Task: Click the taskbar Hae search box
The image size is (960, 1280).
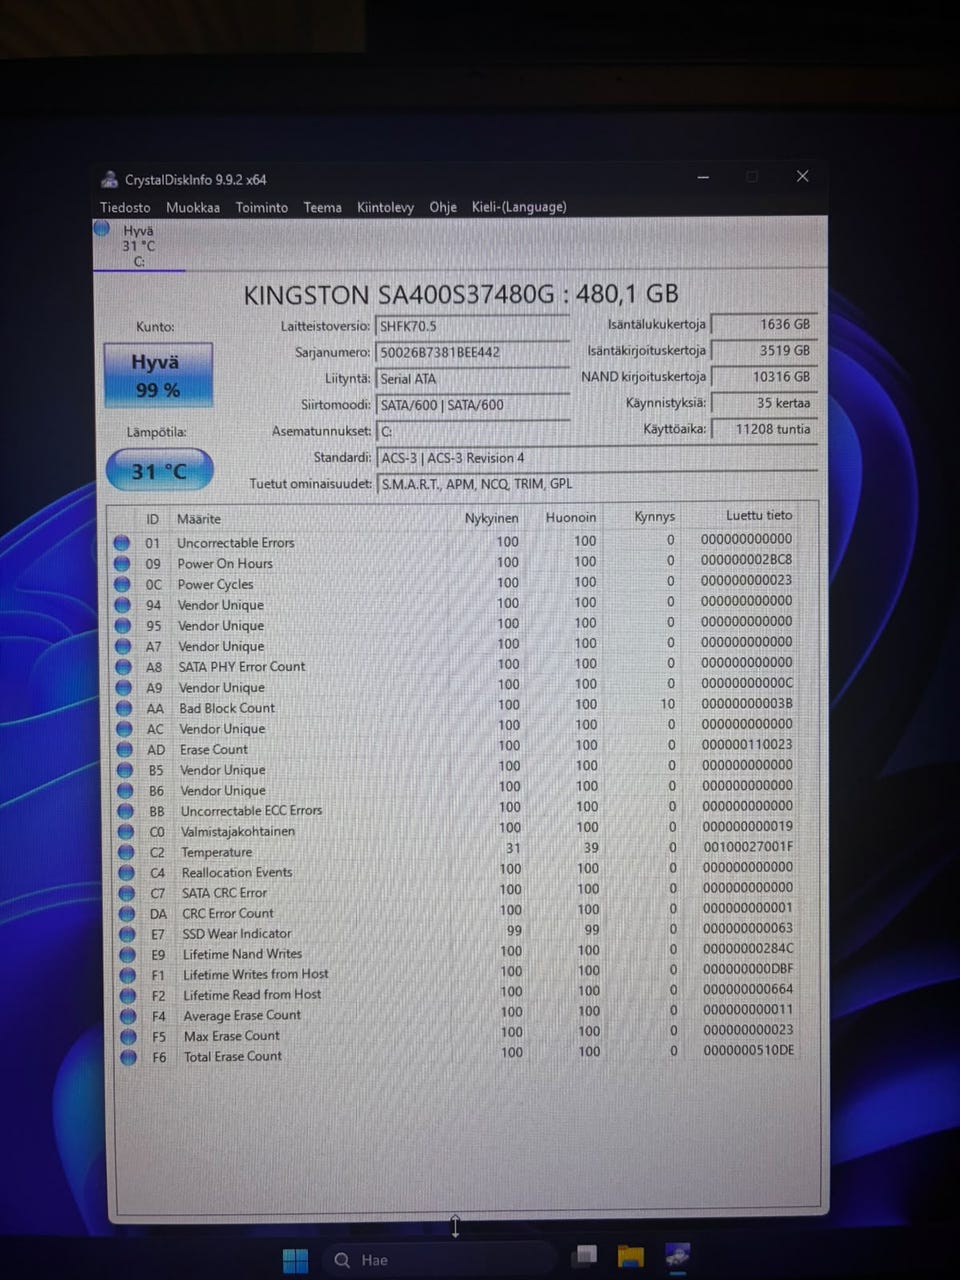Action: 440,1260
